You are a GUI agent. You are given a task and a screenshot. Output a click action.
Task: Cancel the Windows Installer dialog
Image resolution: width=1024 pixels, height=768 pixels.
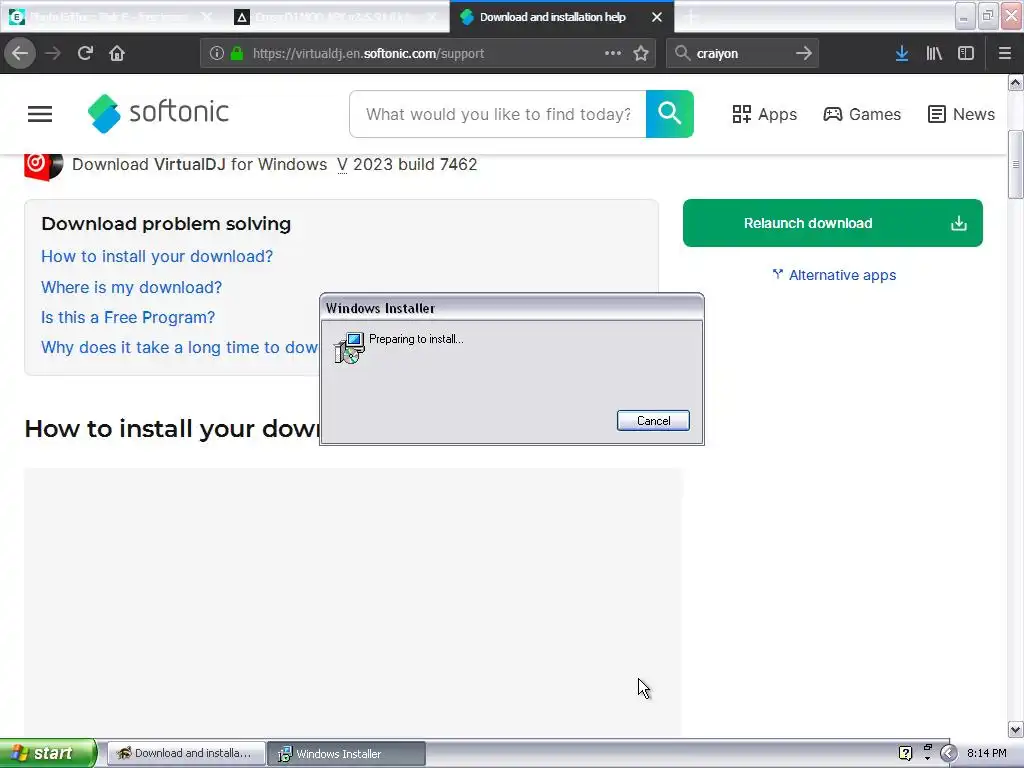point(653,421)
